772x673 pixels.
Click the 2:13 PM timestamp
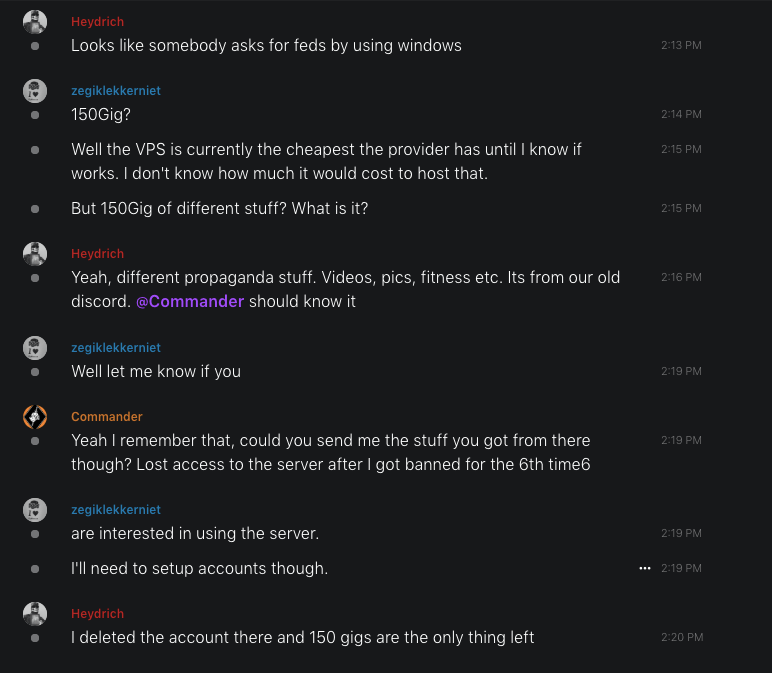(681, 45)
